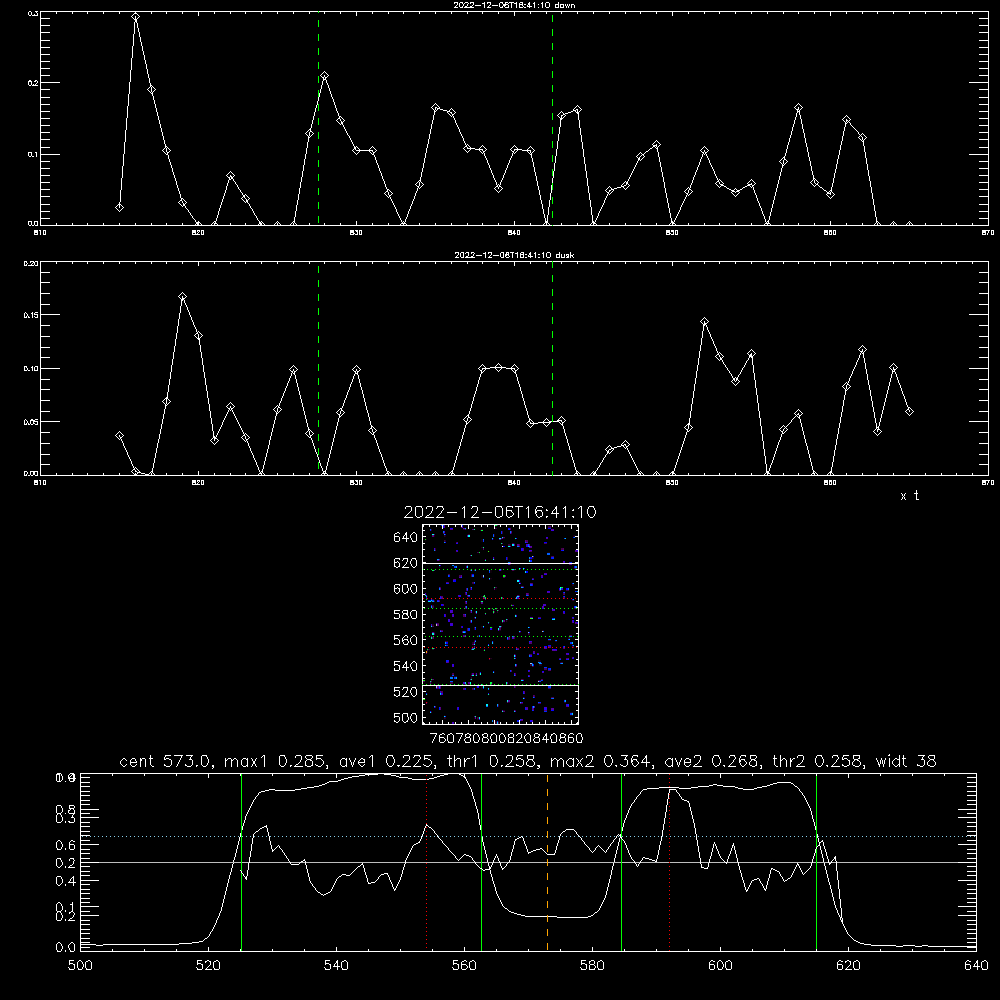Image resolution: width=1000 pixels, height=1000 pixels.
Task: Click the flat-top diamond marker at 839 in dusk plot
Action: (499, 367)
